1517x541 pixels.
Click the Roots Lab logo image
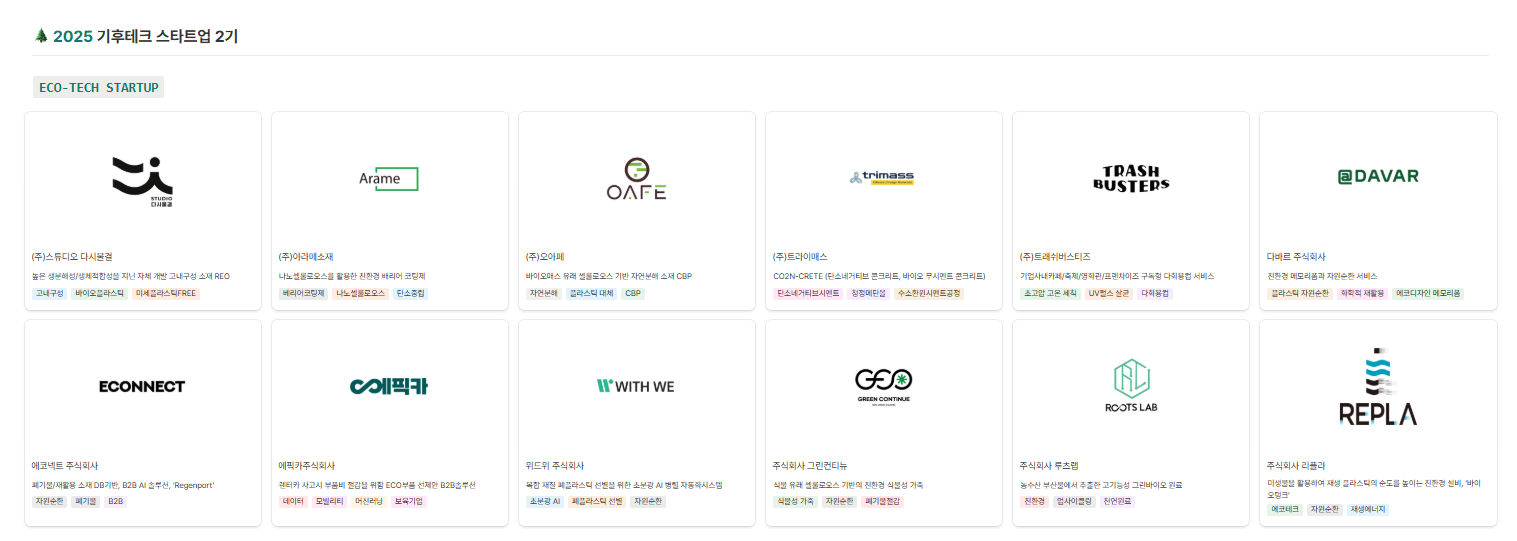tap(1131, 385)
